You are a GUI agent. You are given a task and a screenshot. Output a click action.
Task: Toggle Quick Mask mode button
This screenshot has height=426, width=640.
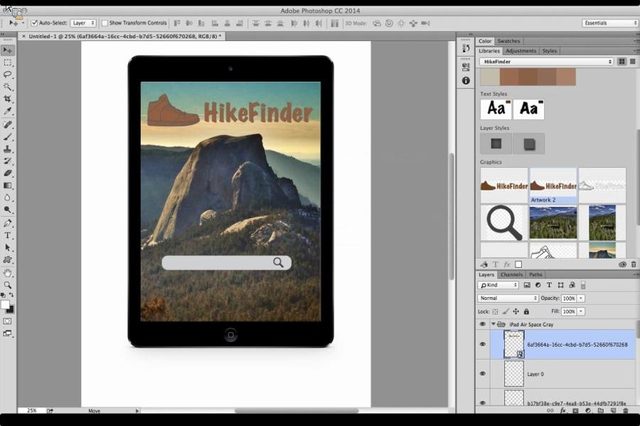point(7,322)
